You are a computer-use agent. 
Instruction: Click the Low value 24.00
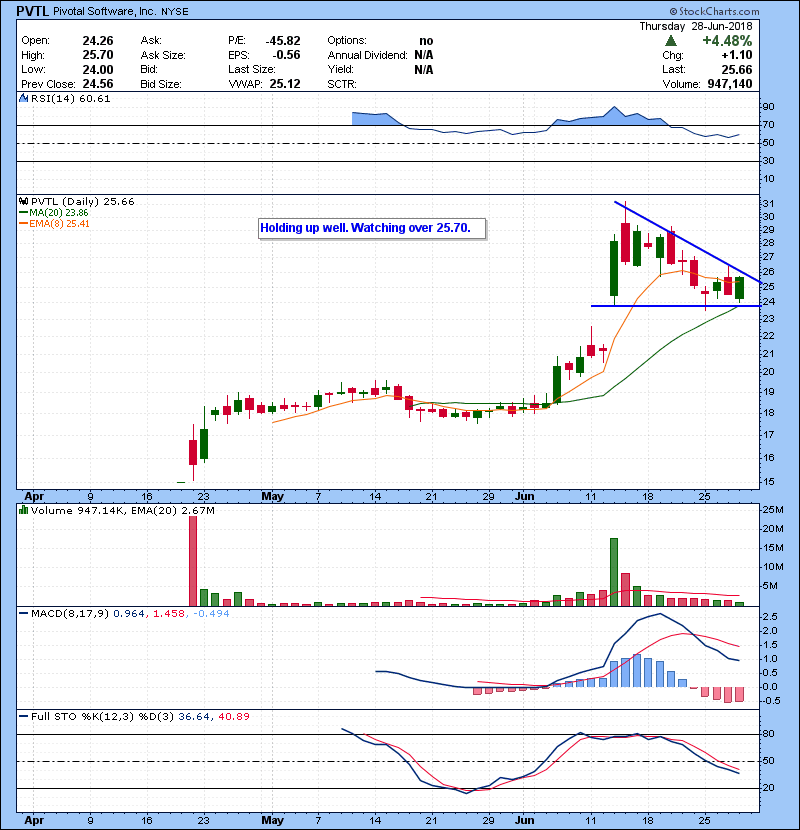click(98, 70)
